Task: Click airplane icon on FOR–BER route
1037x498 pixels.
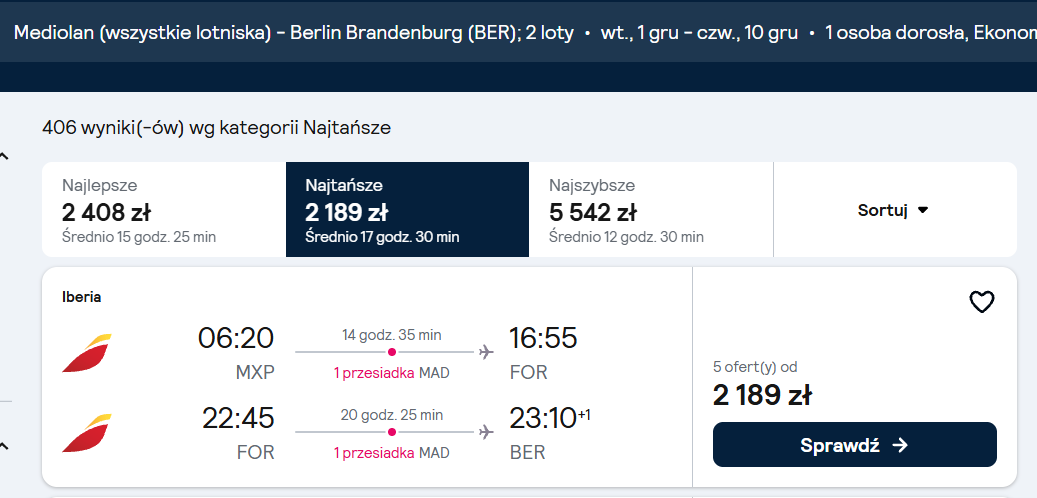Action: pyautogui.click(x=486, y=432)
